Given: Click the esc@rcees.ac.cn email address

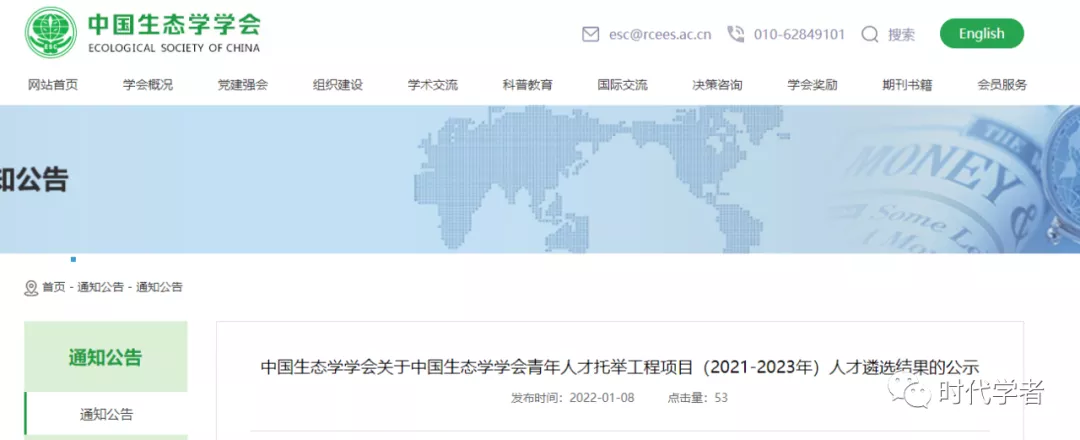Looking at the screenshot, I should 660,34.
